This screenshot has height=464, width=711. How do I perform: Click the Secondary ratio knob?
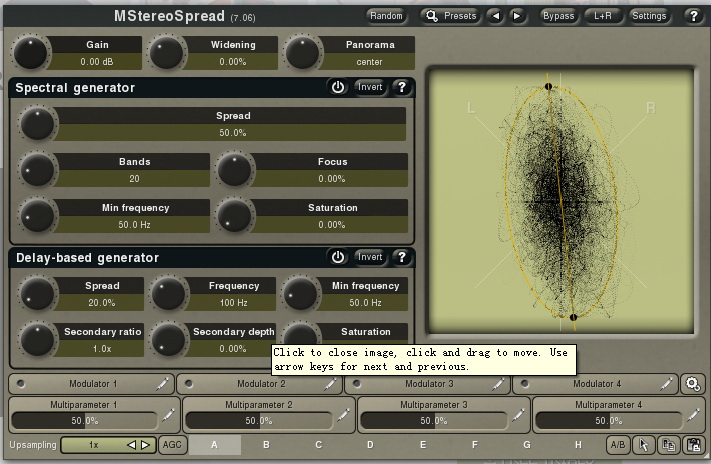(37, 340)
